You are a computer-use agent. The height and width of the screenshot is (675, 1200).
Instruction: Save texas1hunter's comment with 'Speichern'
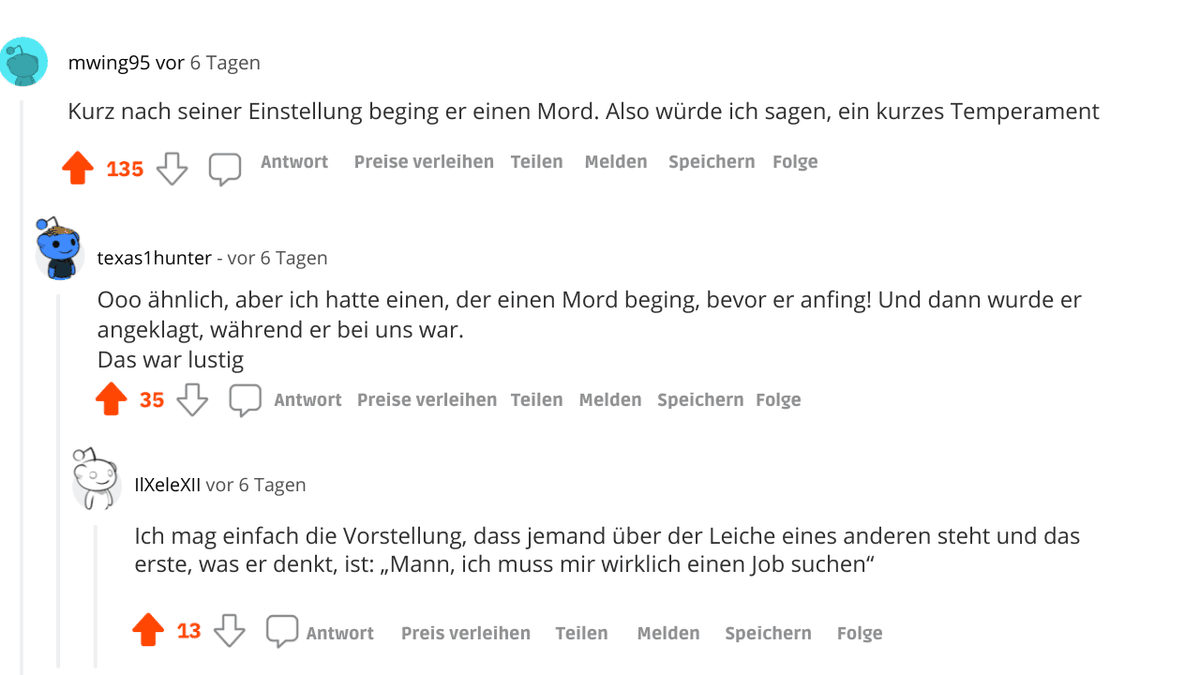click(x=700, y=399)
